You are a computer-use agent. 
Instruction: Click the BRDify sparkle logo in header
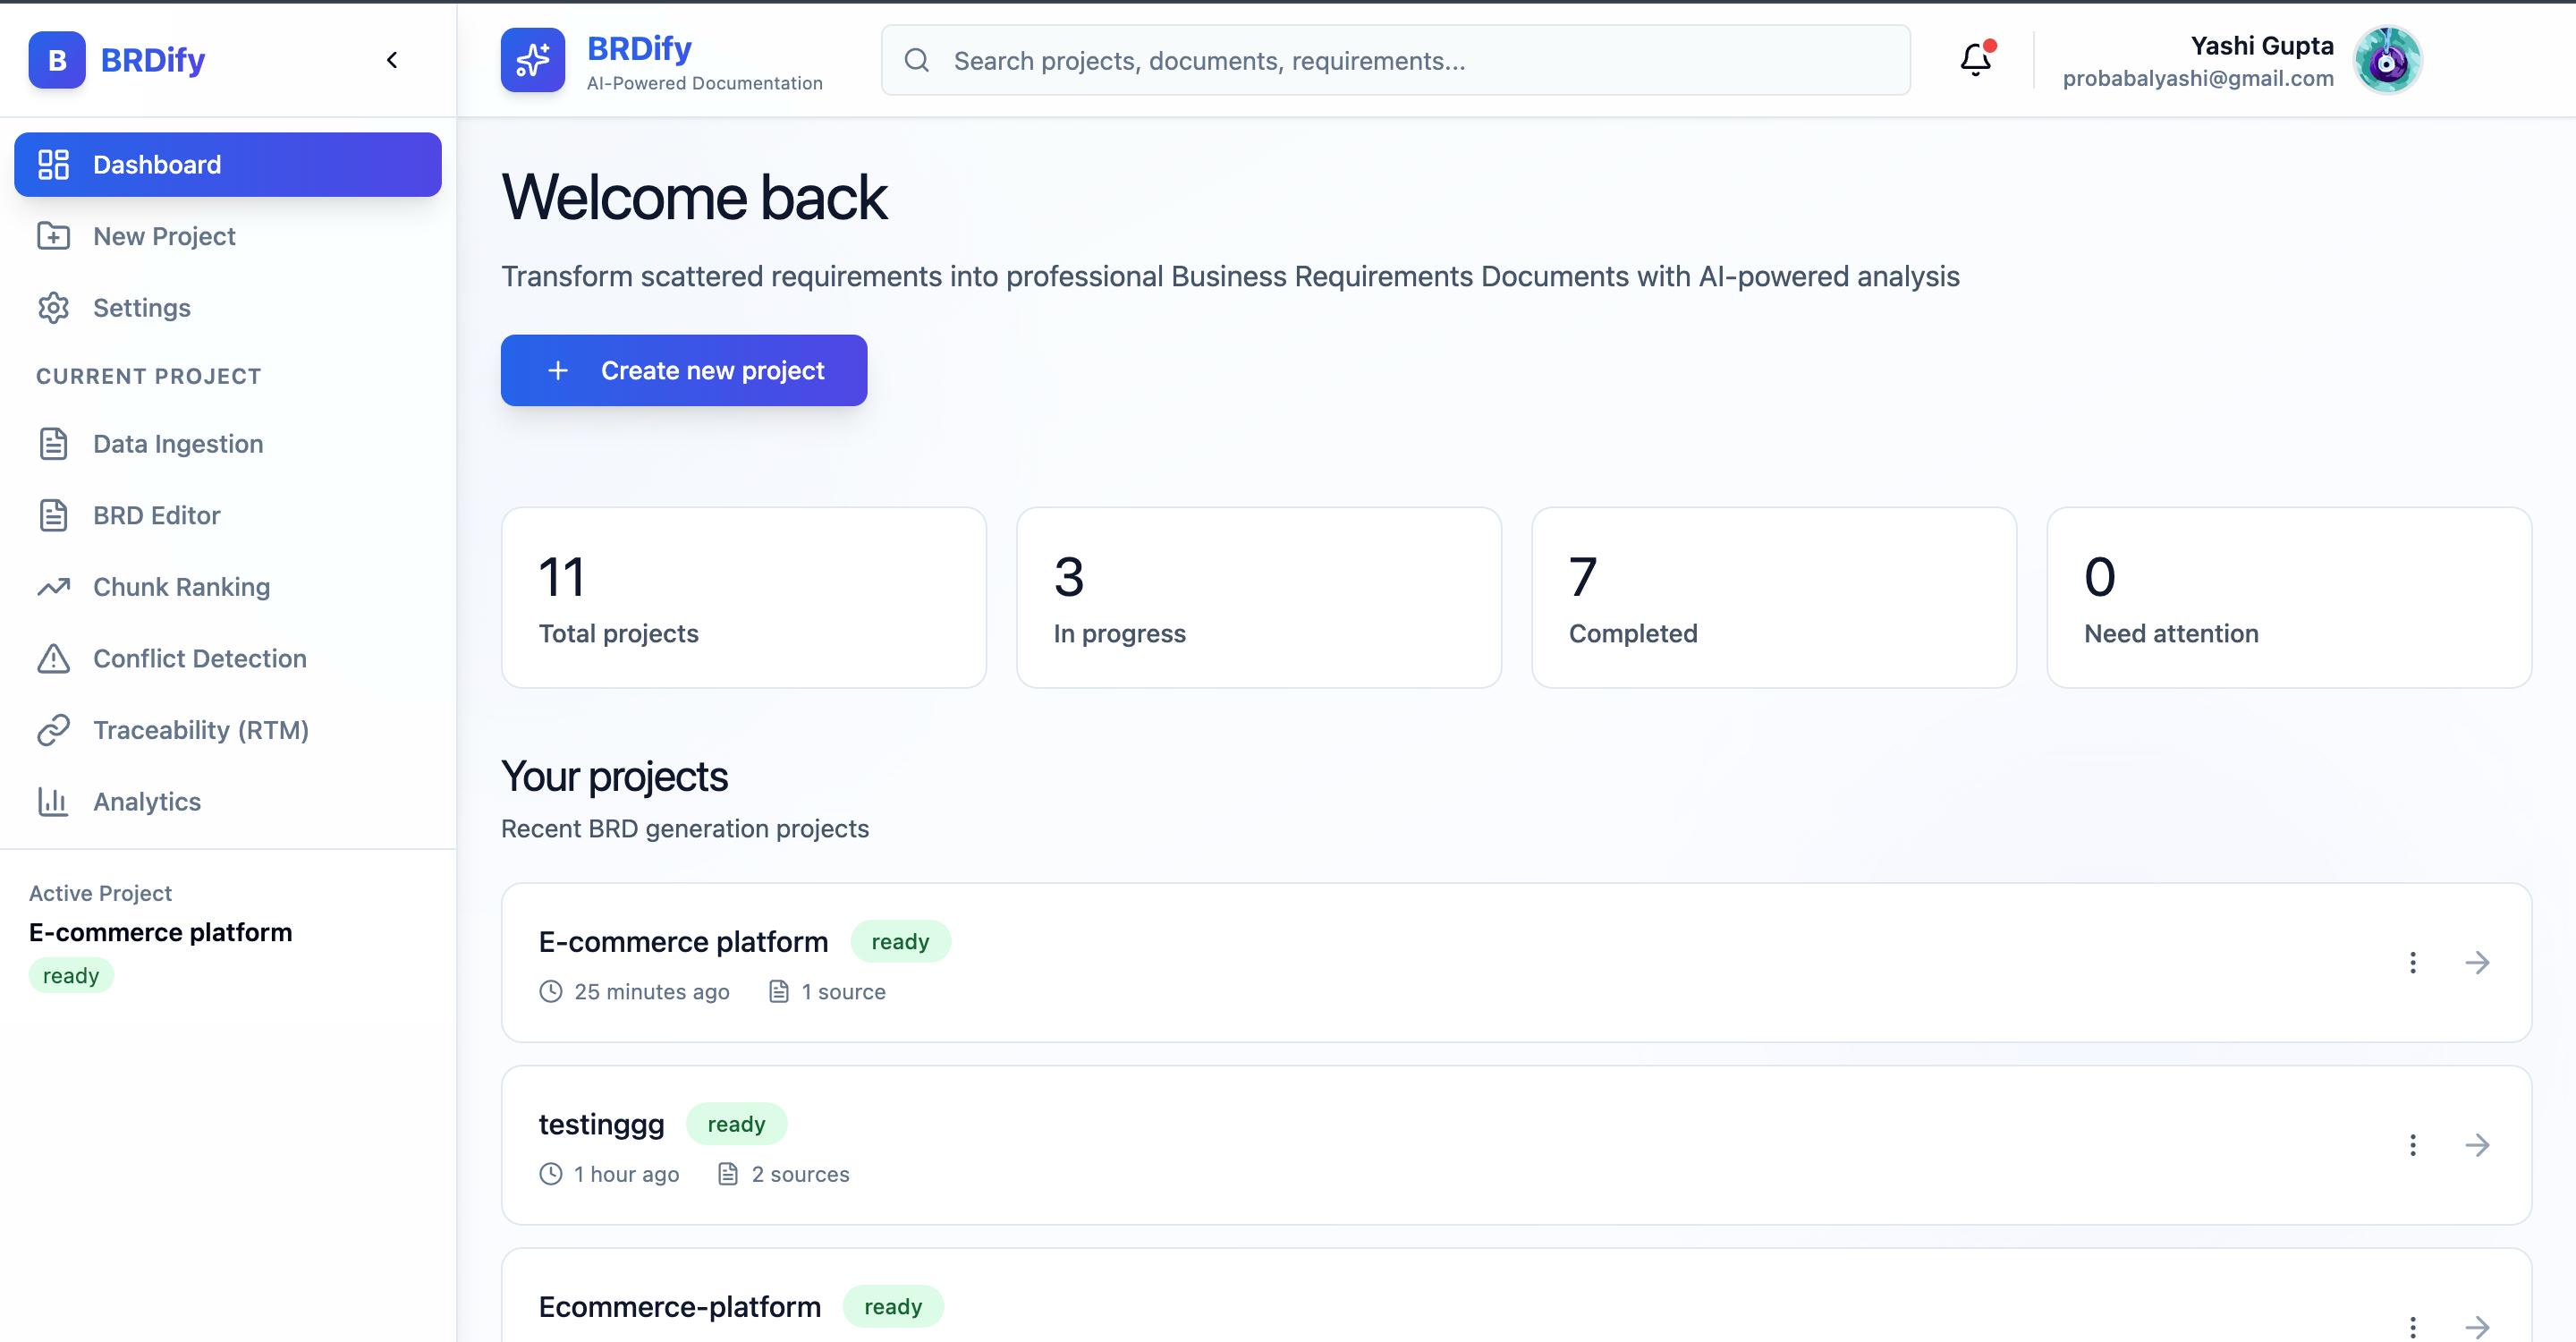(533, 60)
